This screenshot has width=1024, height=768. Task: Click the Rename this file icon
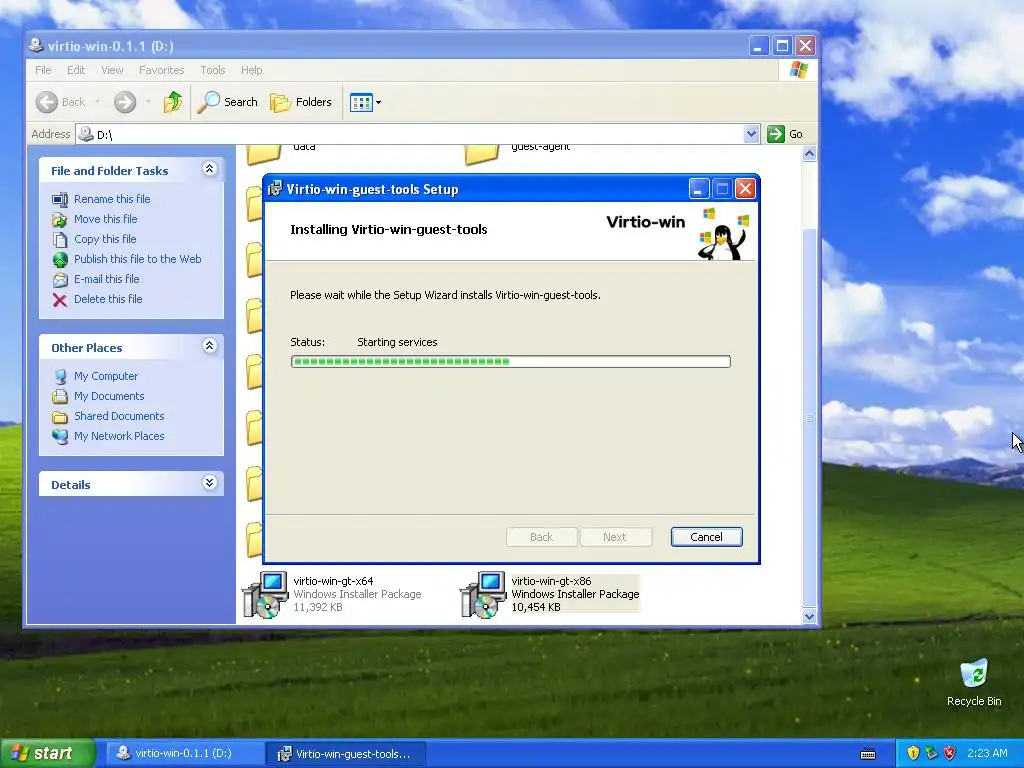pyautogui.click(x=60, y=199)
